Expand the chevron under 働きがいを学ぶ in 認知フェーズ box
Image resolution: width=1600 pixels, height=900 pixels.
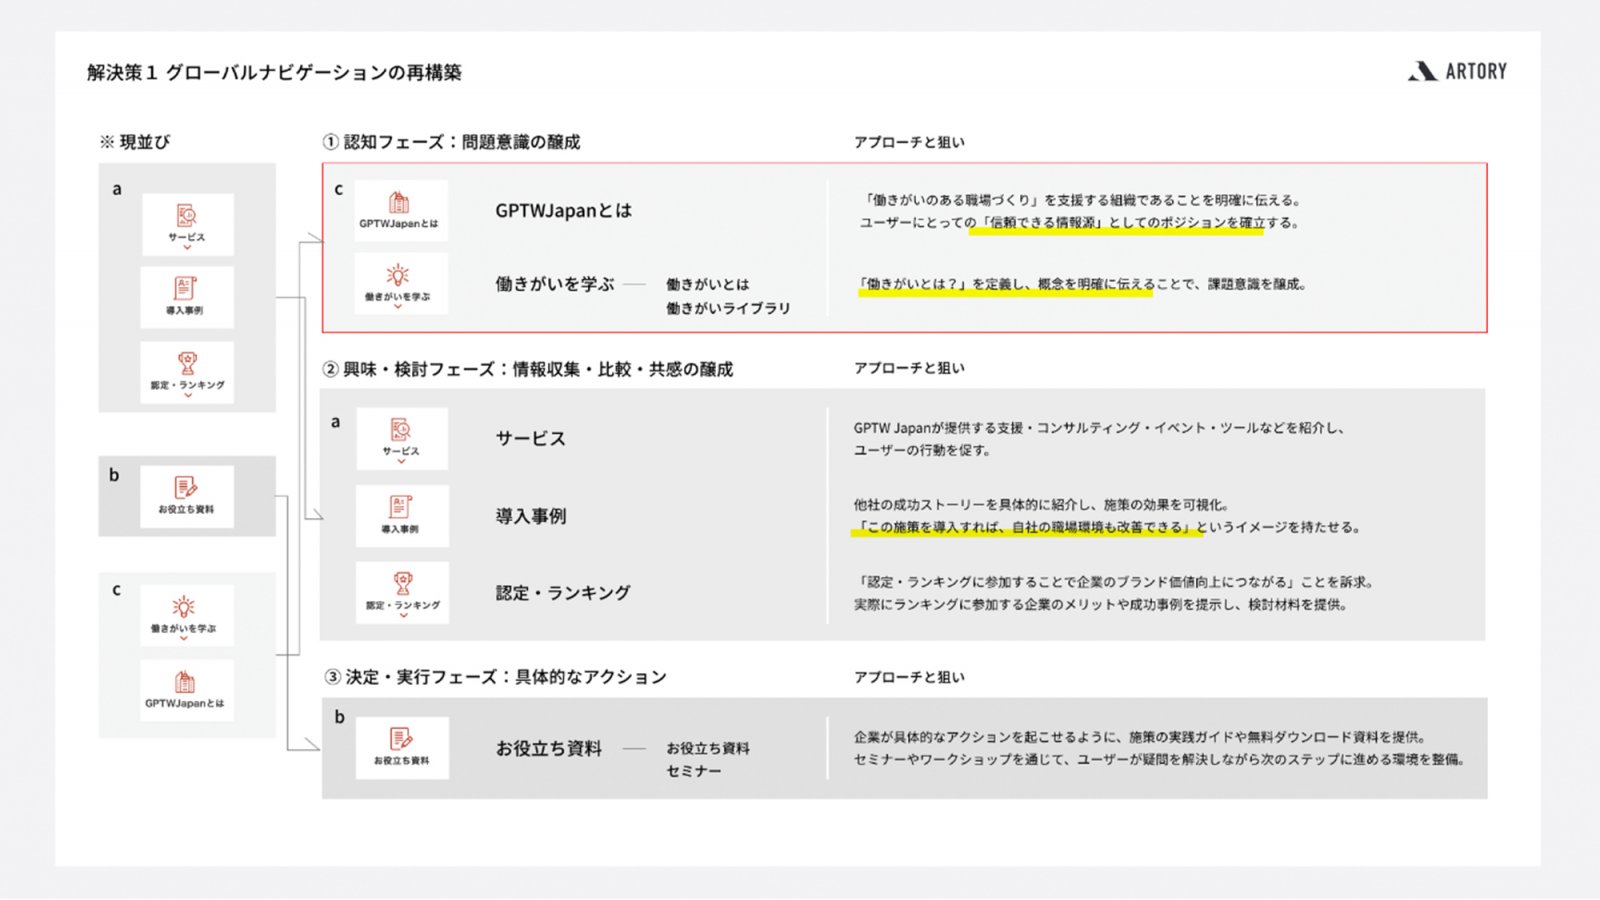pyautogui.click(x=398, y=306)
